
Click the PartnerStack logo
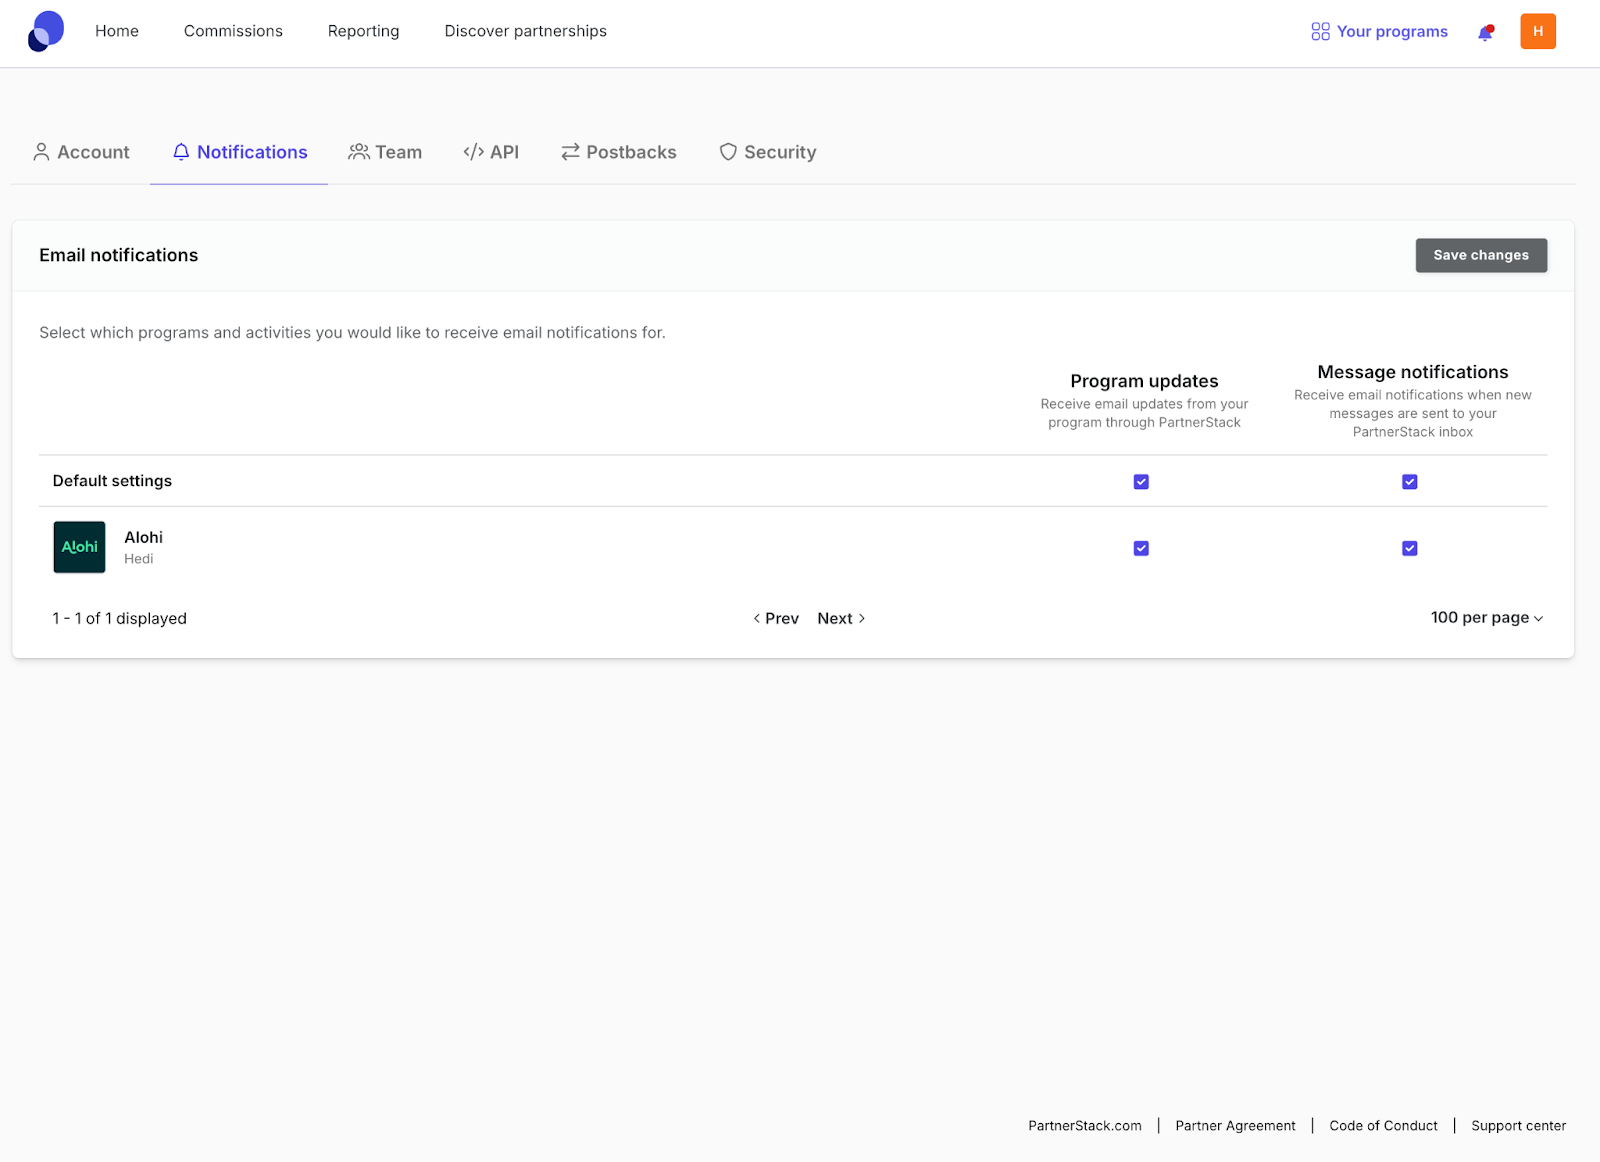click(46, 31)
